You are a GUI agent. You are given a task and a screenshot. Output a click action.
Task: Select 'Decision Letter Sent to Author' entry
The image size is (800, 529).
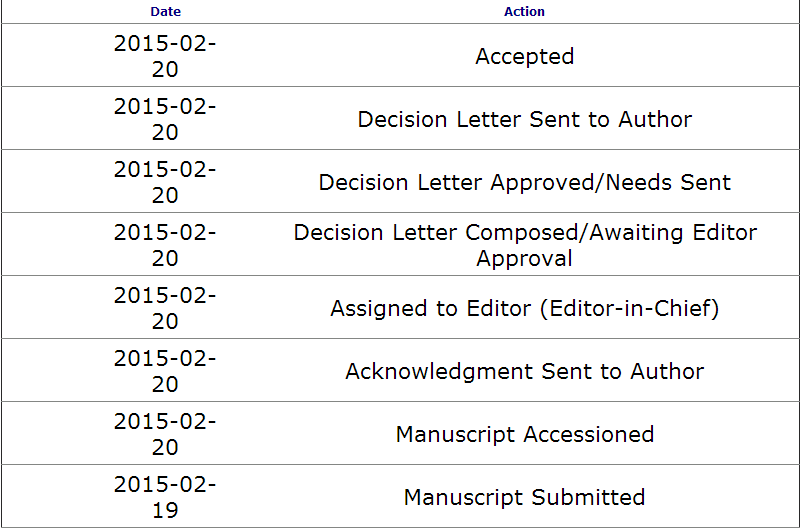524,119
